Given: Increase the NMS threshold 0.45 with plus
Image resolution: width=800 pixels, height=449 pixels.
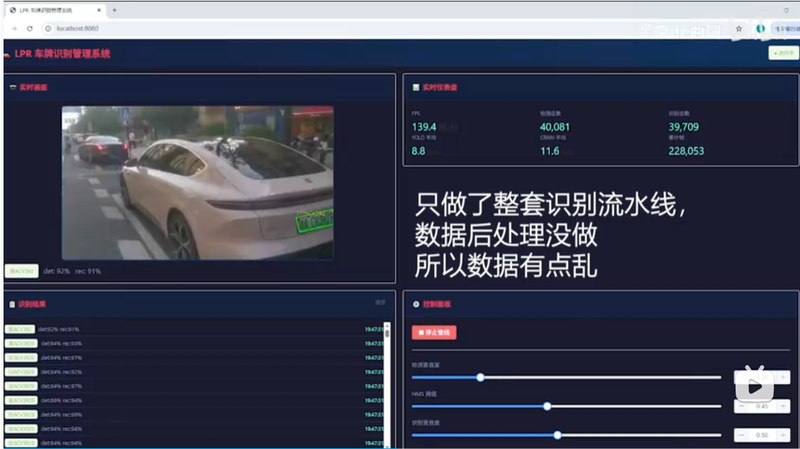Looking at the screenshot, I should click(783, 407).
